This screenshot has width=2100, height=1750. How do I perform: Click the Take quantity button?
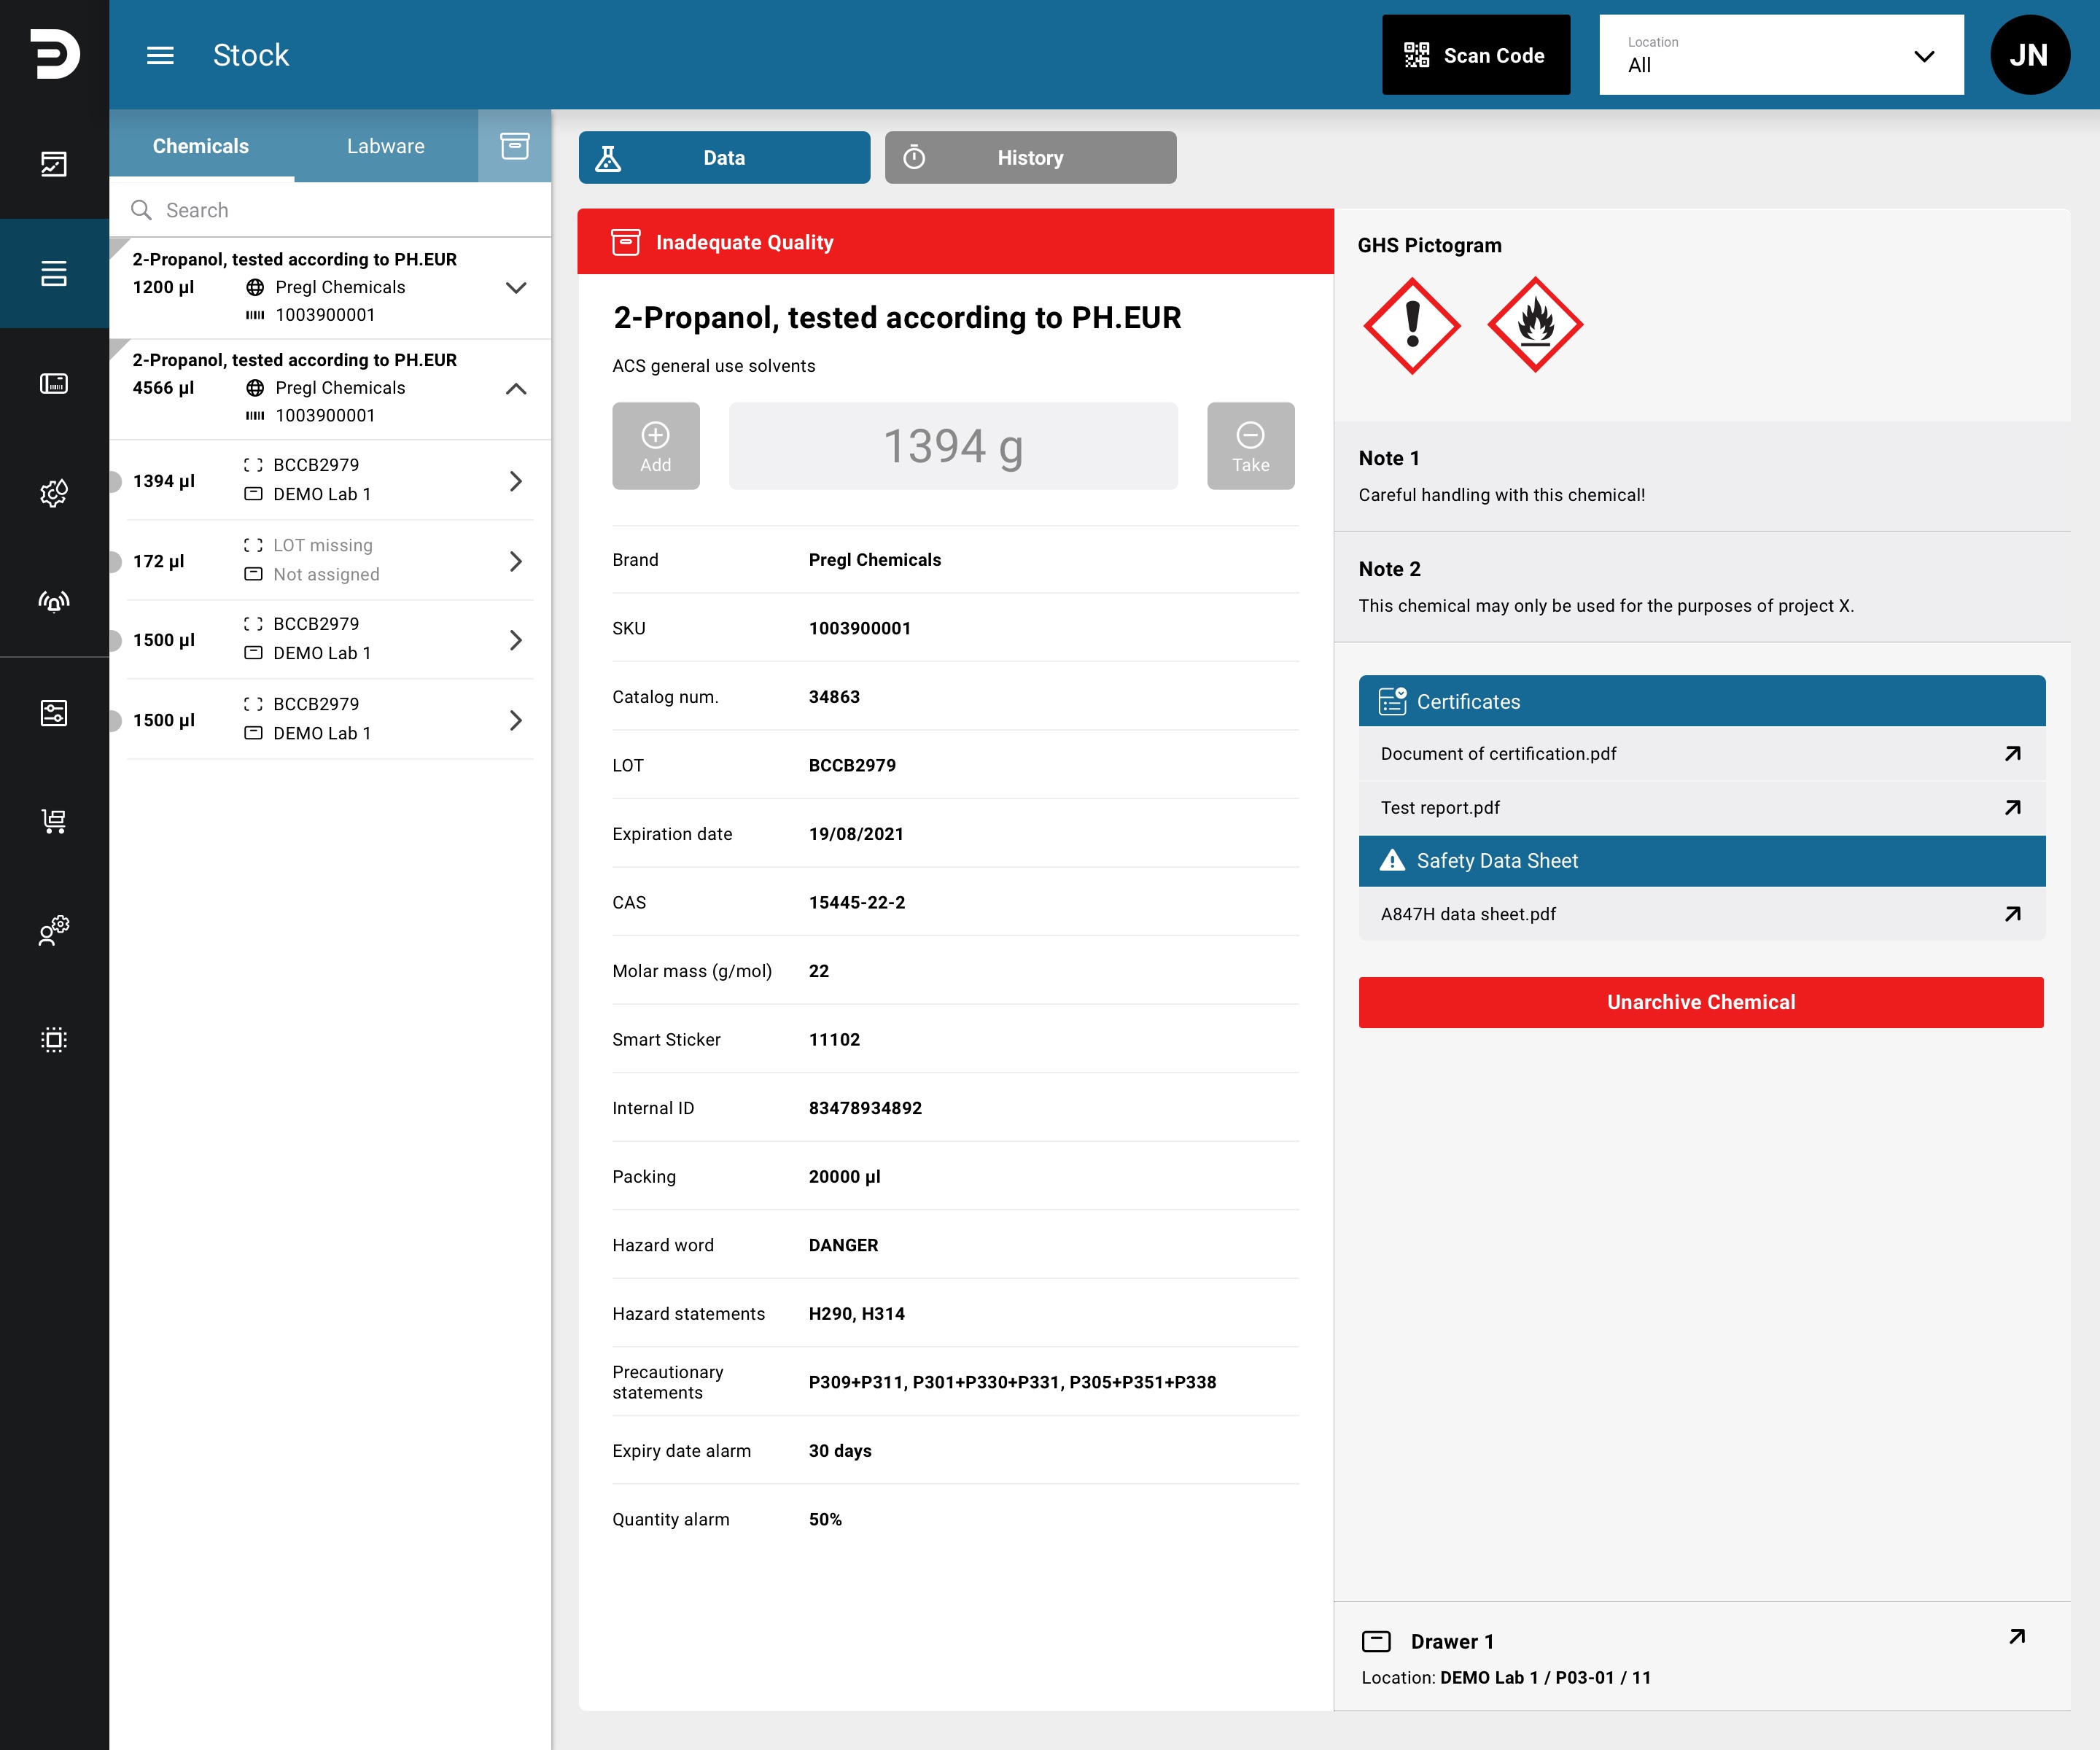[1250, 446]
